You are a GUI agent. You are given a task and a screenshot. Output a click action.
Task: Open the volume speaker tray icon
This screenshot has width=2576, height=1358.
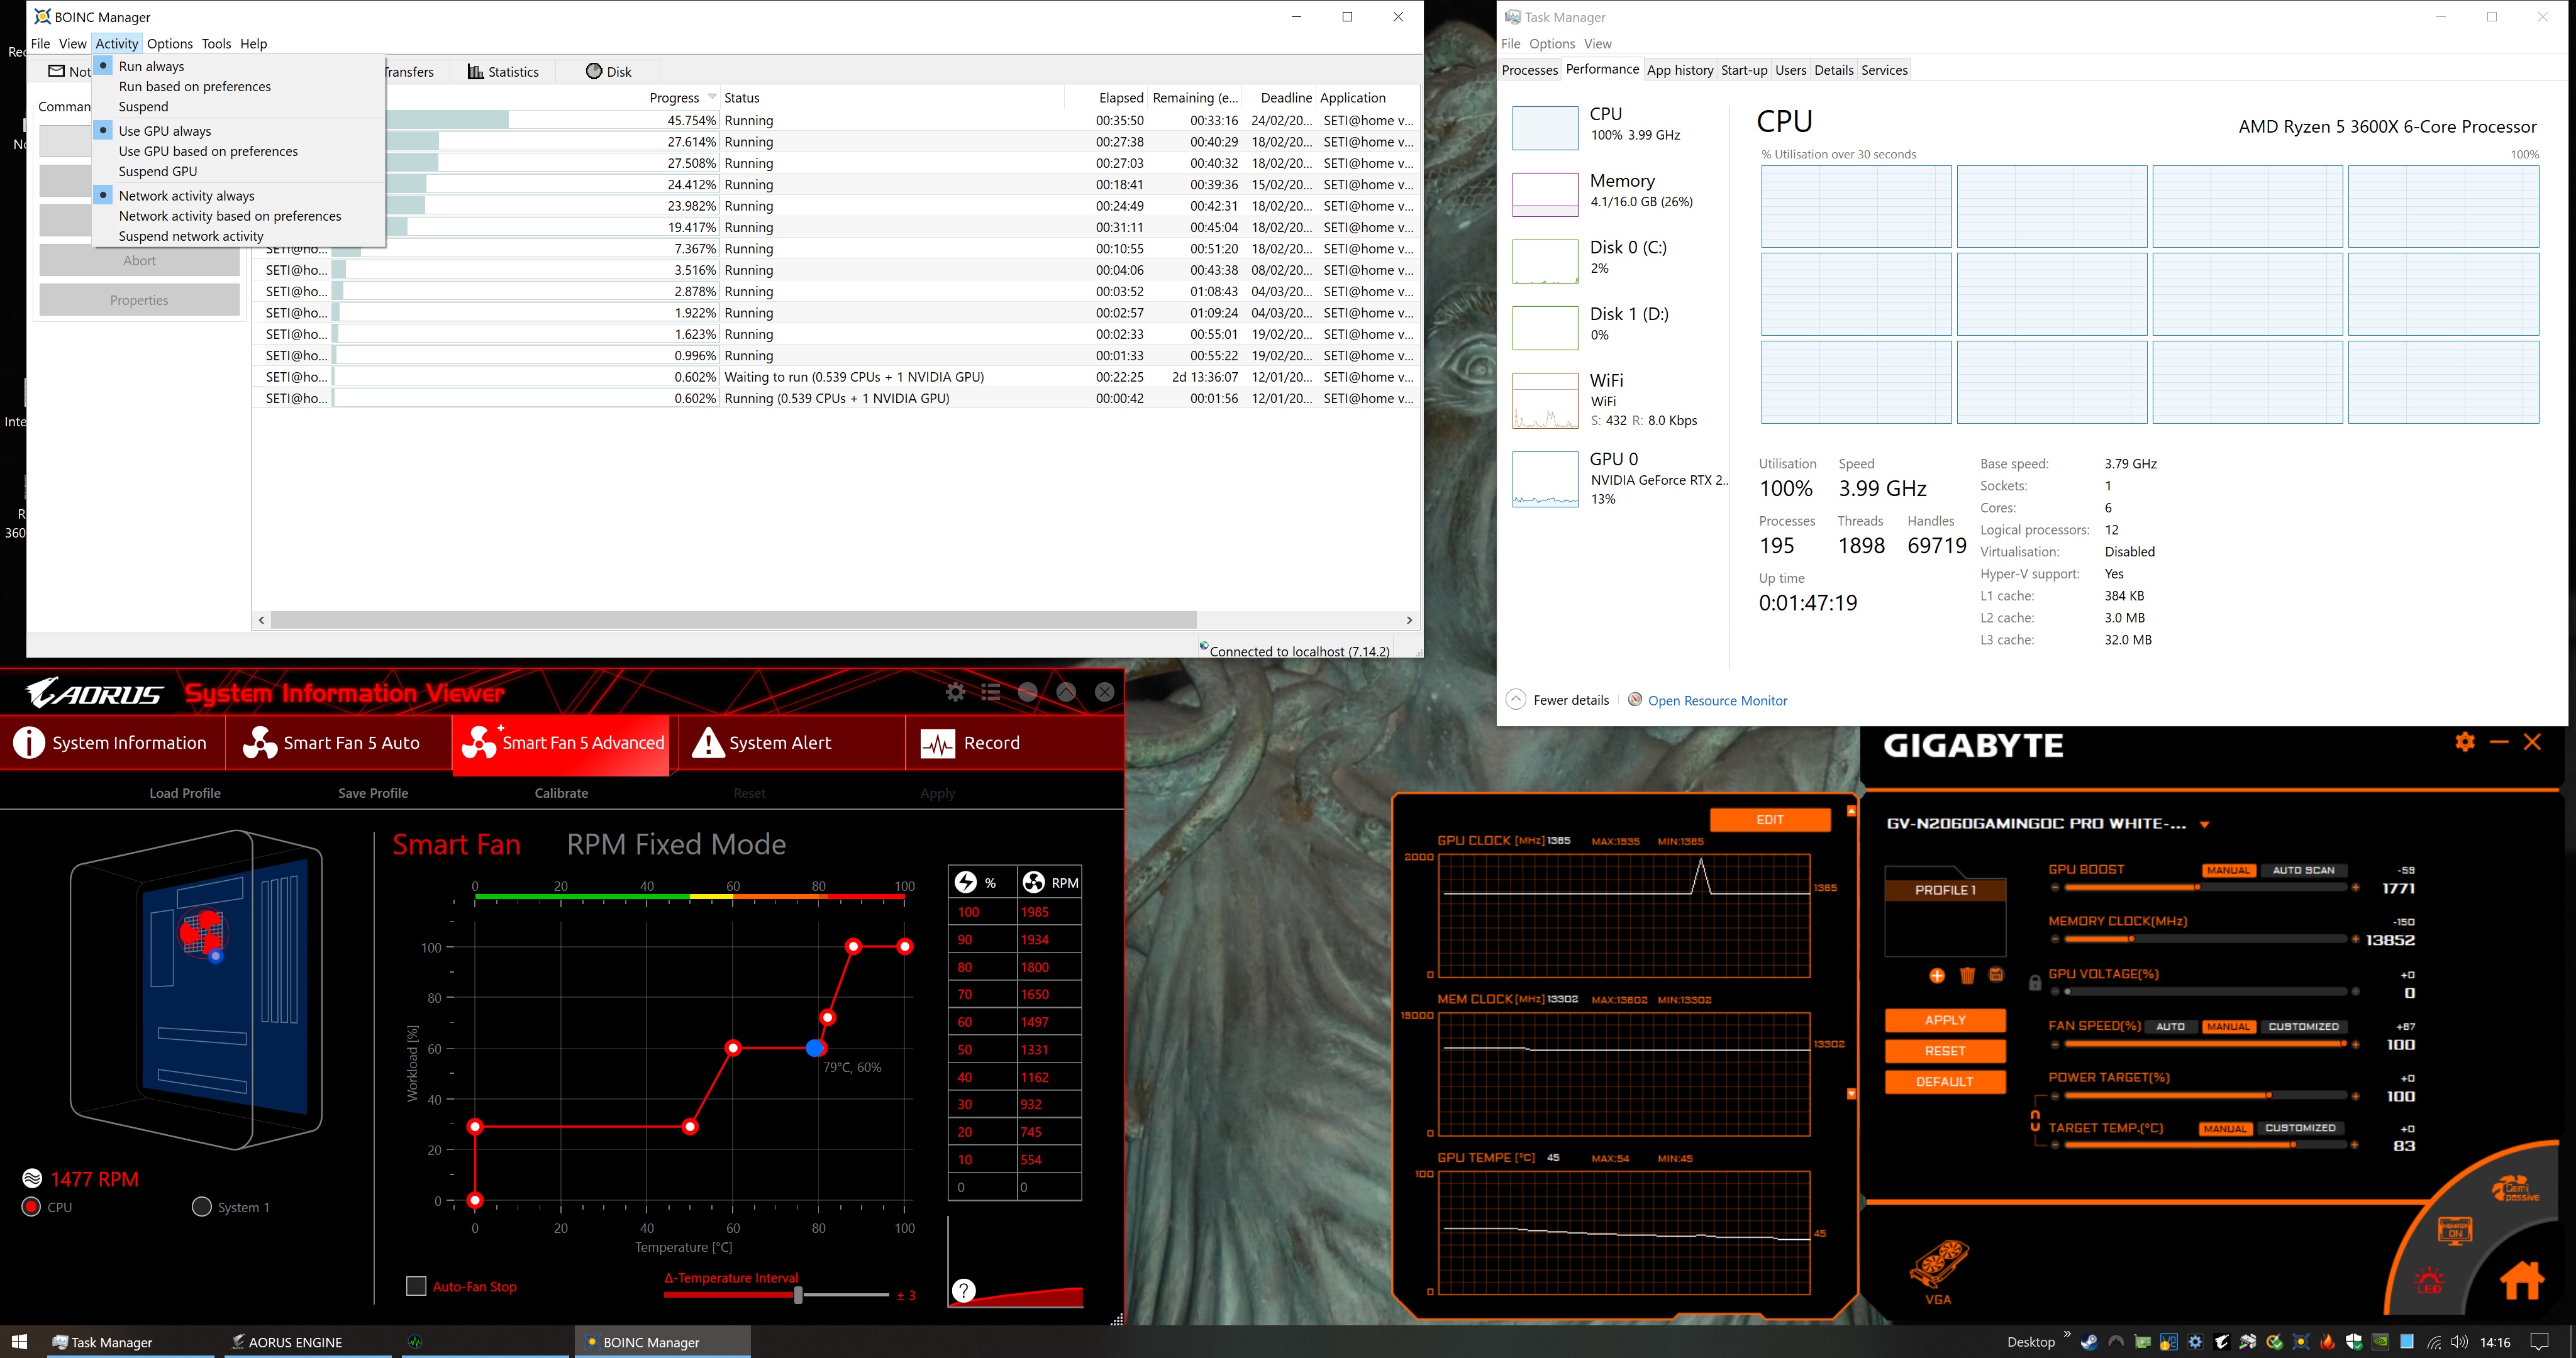[2460, 1342]
